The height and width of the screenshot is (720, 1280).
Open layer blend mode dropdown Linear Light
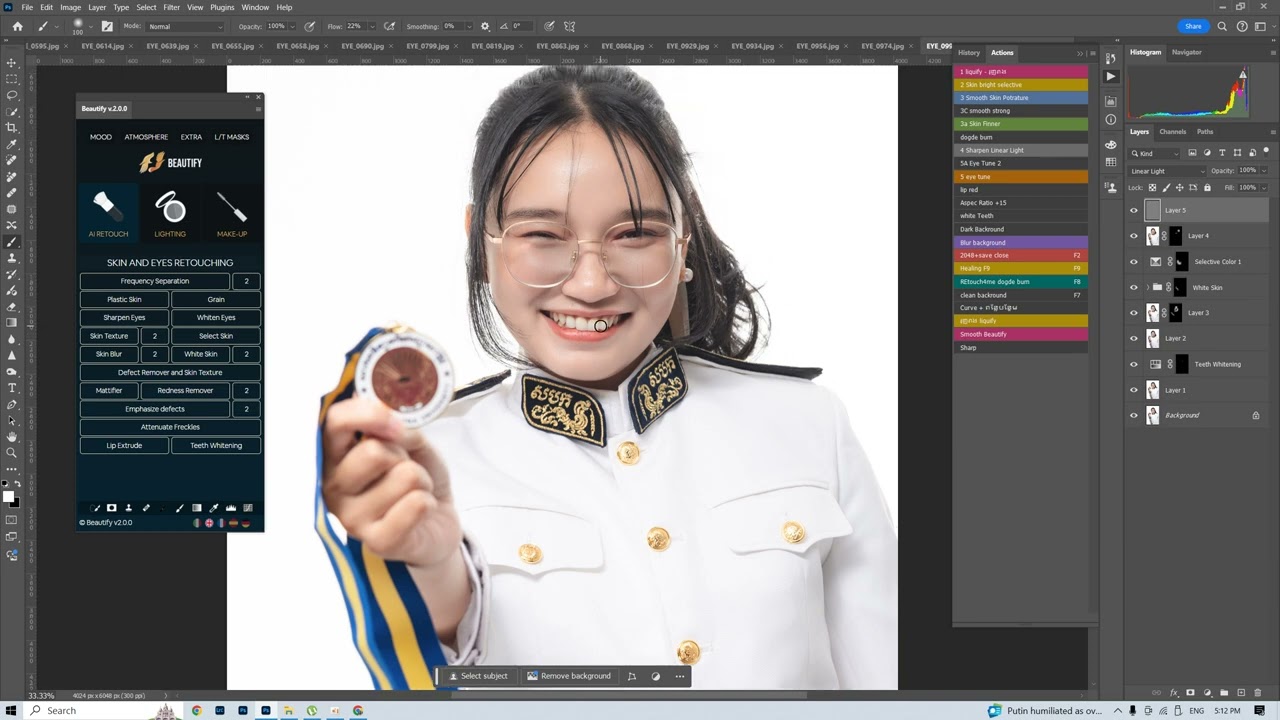click(x=1167, y=171)
